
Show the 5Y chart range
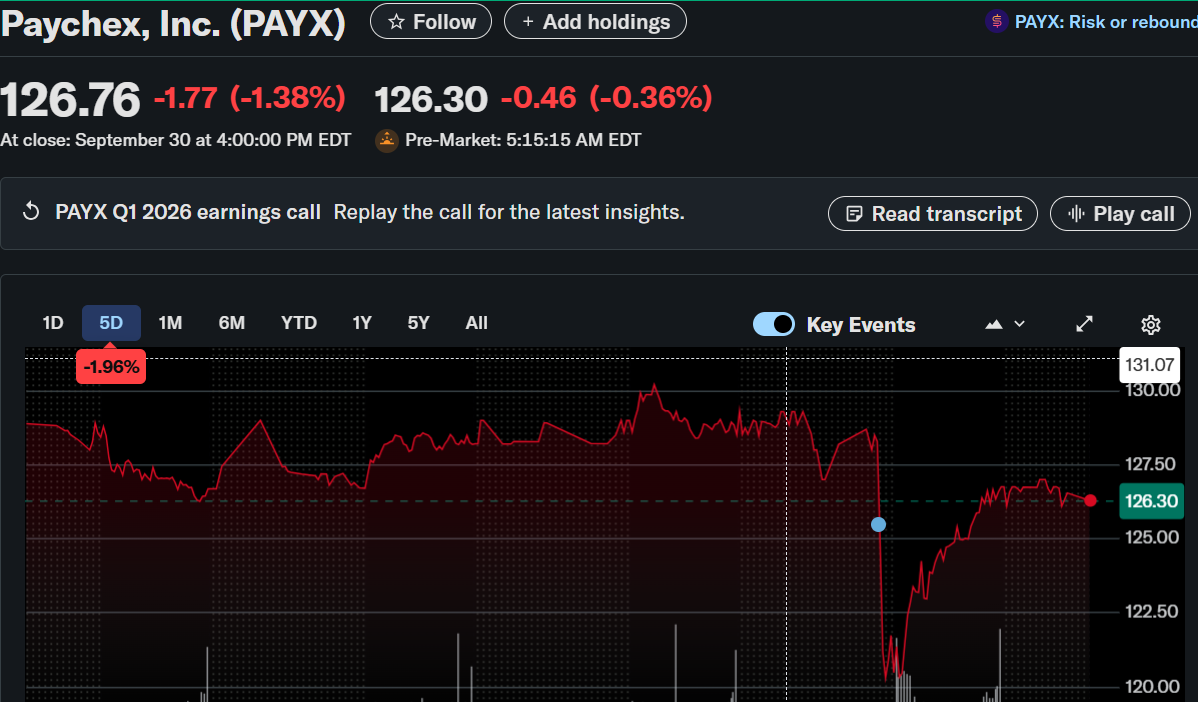click(x=418, y=323)
